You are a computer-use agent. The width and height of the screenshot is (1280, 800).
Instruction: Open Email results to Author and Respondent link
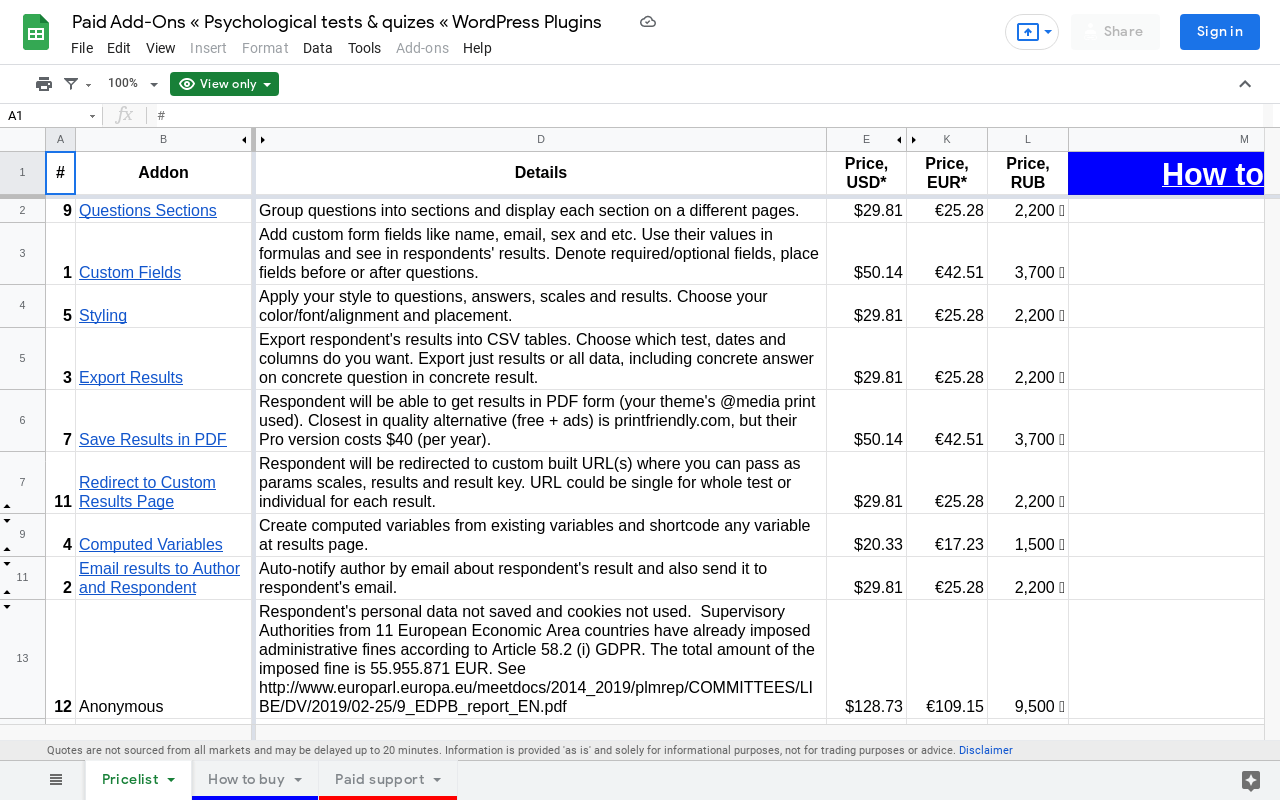(x=159, y=578)
